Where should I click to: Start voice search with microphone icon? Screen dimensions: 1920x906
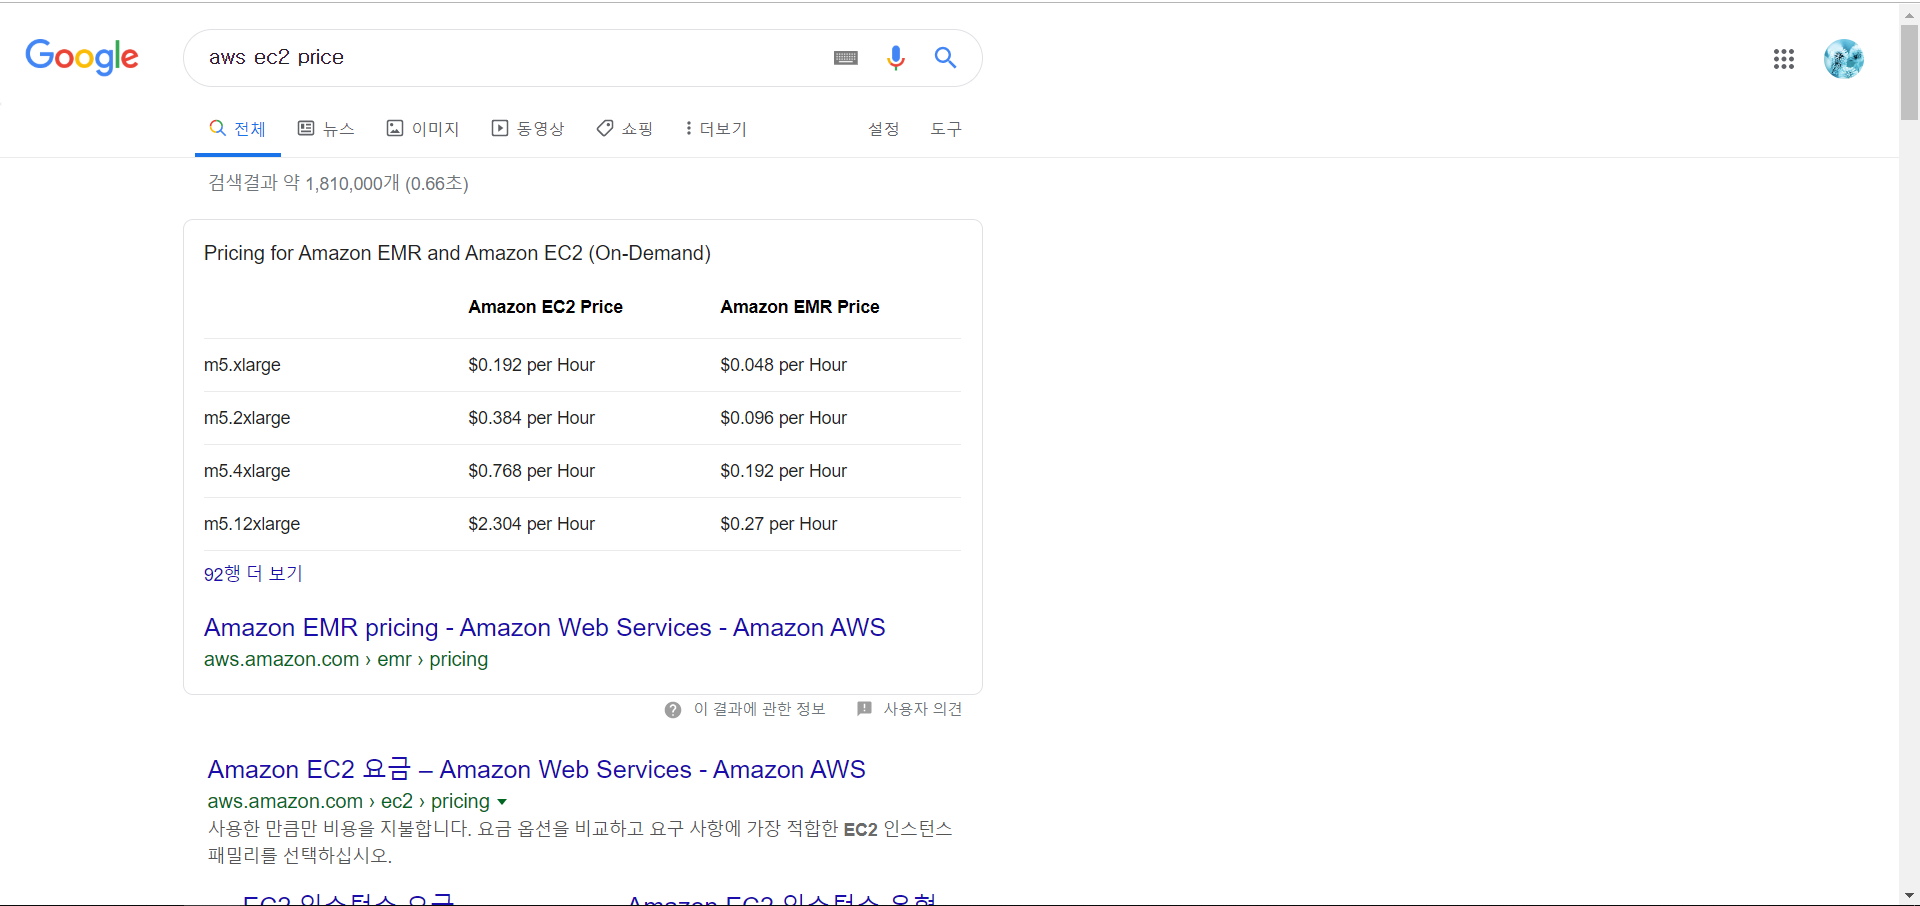(896, 58)
